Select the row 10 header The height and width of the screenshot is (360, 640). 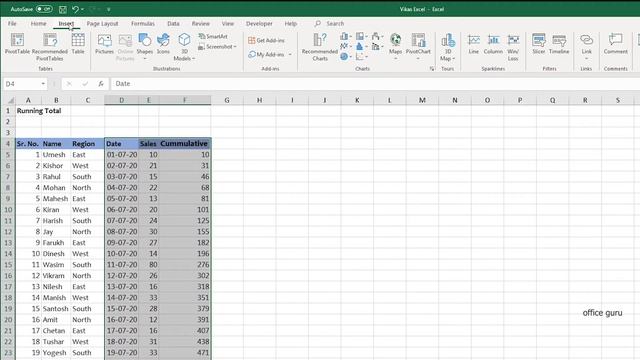[8, 209]
